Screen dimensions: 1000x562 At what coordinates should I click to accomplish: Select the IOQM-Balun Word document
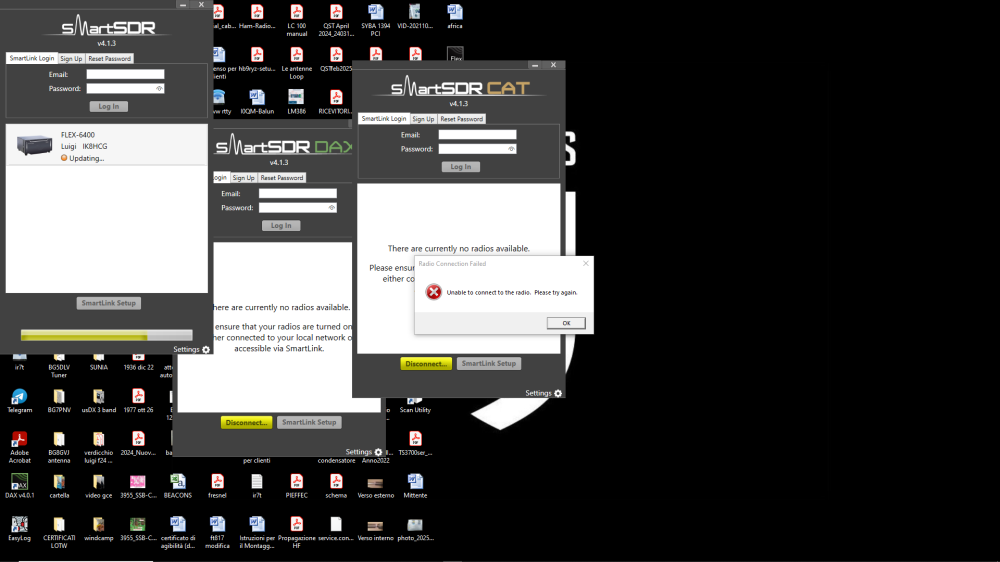click(x=257, y=102)
